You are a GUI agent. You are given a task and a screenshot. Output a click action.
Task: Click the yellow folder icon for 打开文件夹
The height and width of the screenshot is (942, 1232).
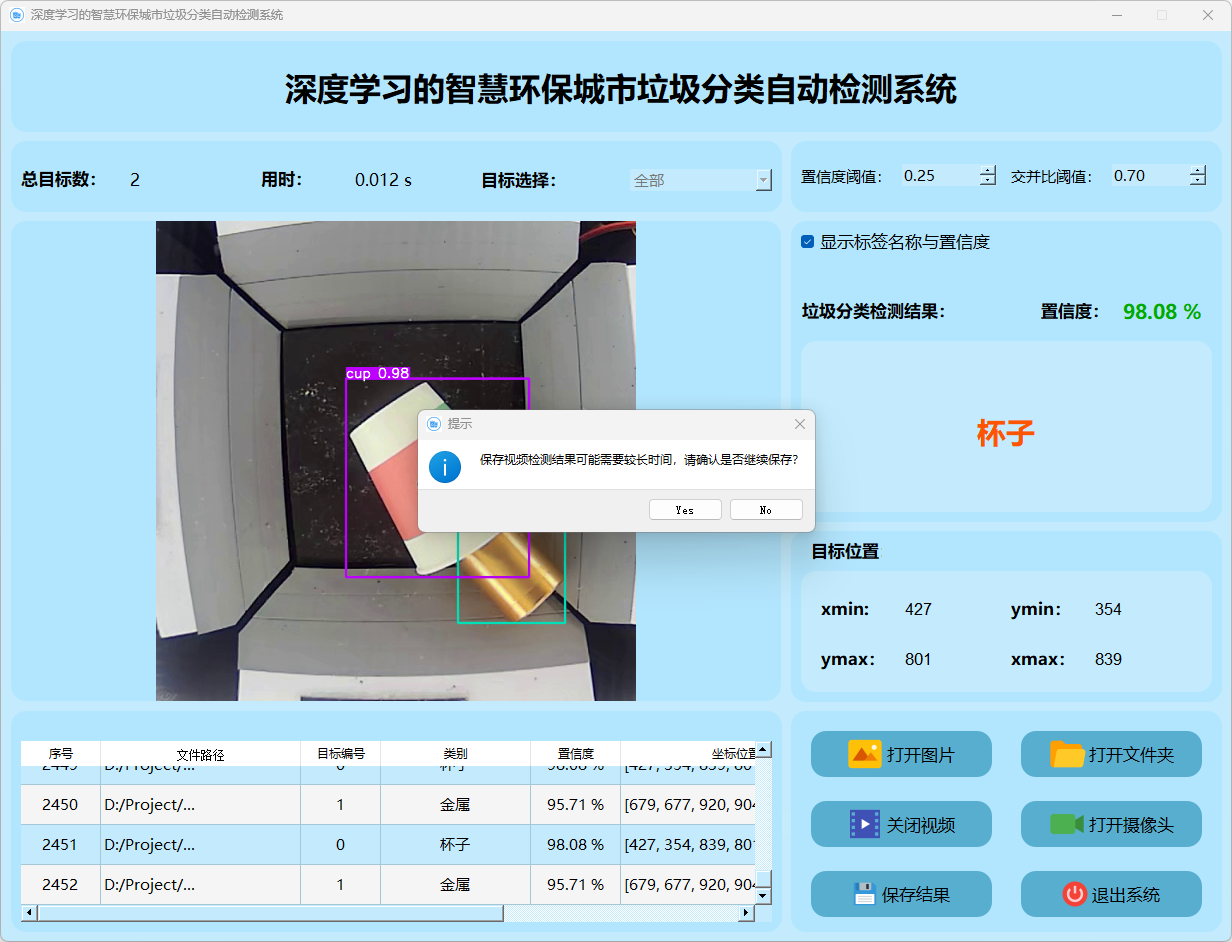pyautogui.click(x=1067, y=754)
